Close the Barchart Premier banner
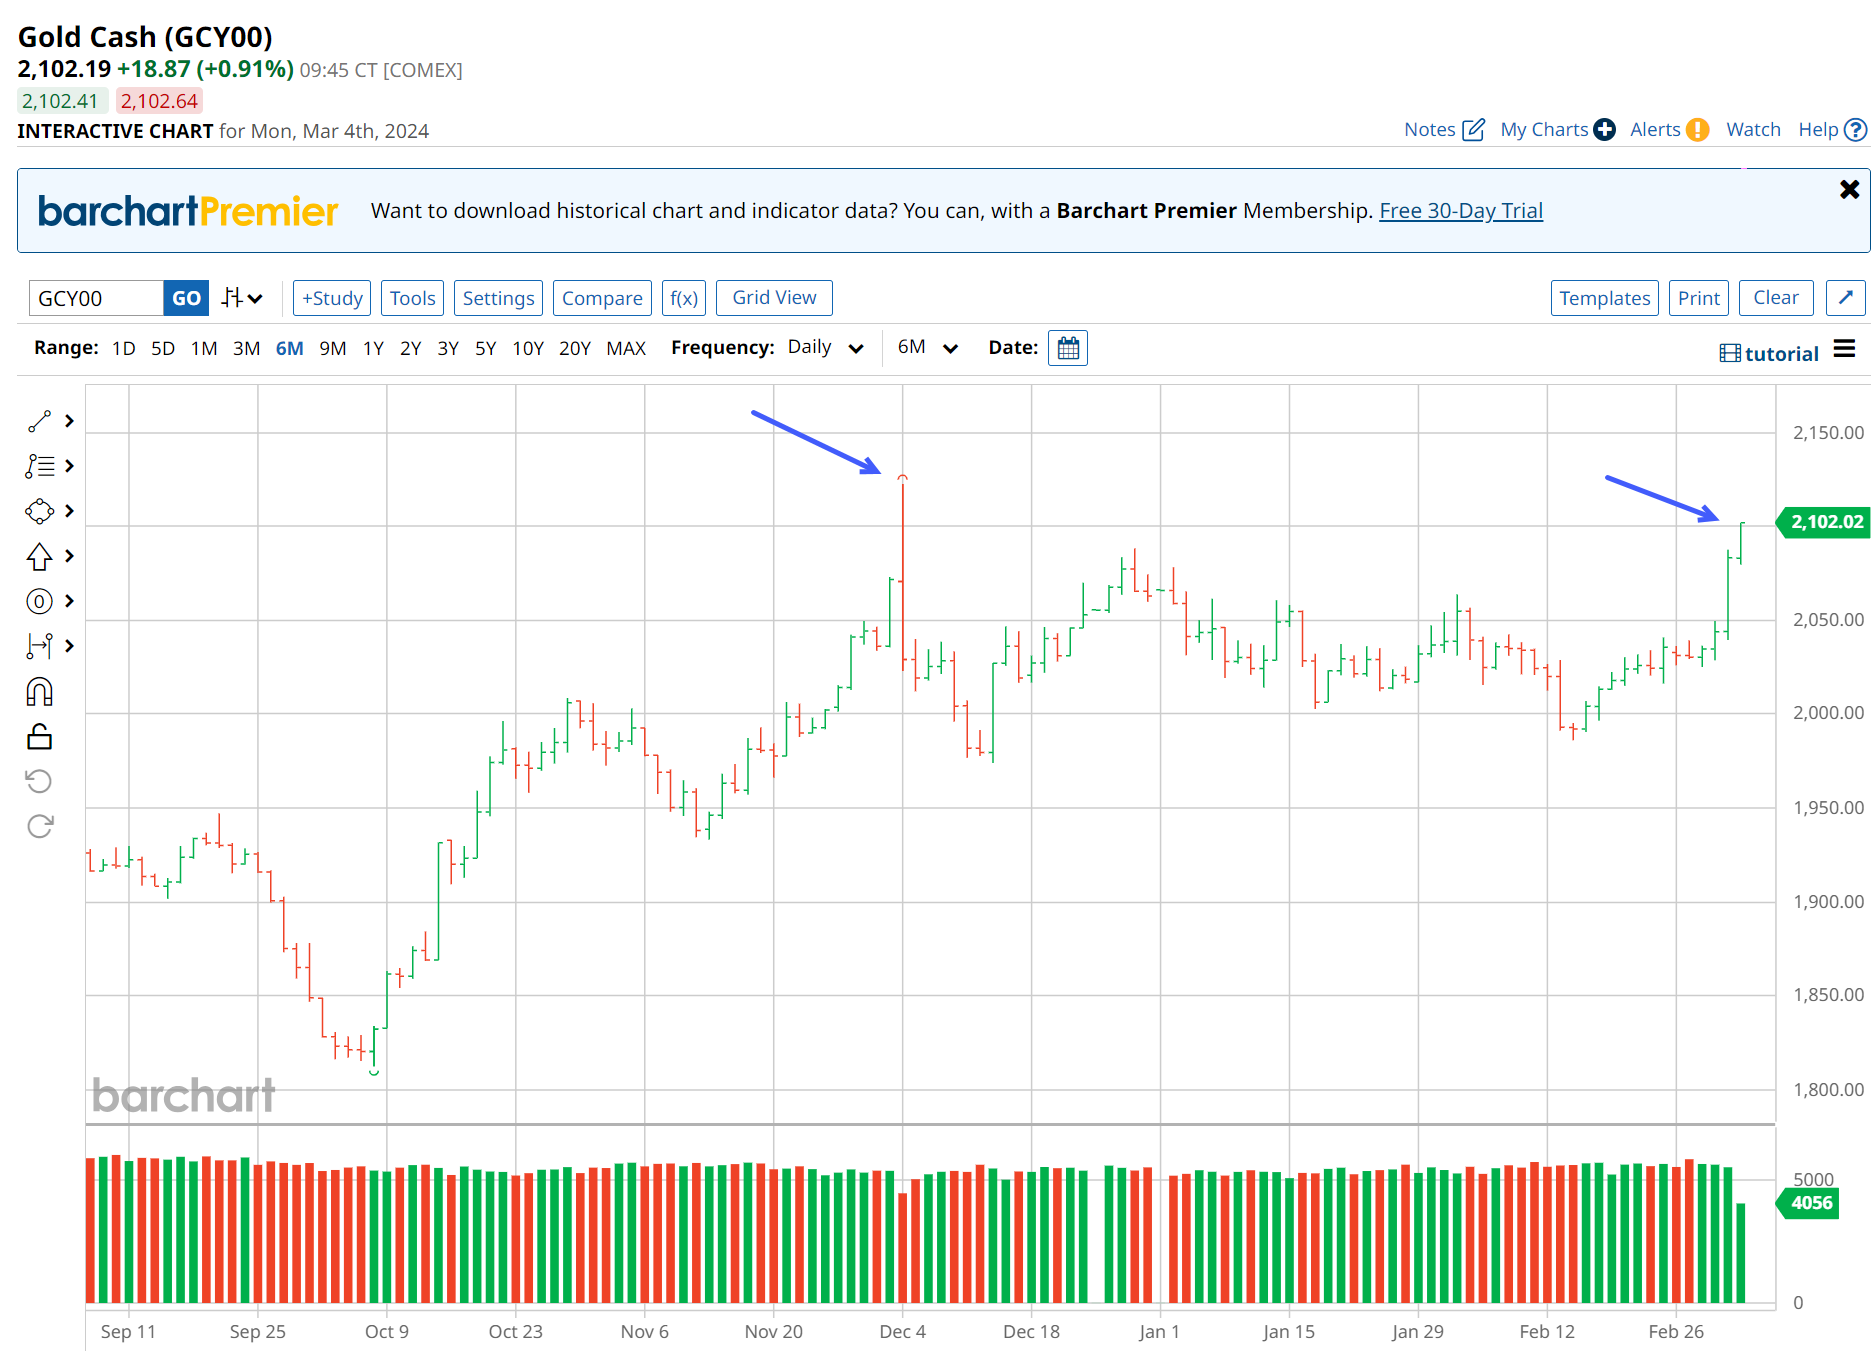The width and height of the screenshot is (1874, 1352). click(x=1849, y=190)
